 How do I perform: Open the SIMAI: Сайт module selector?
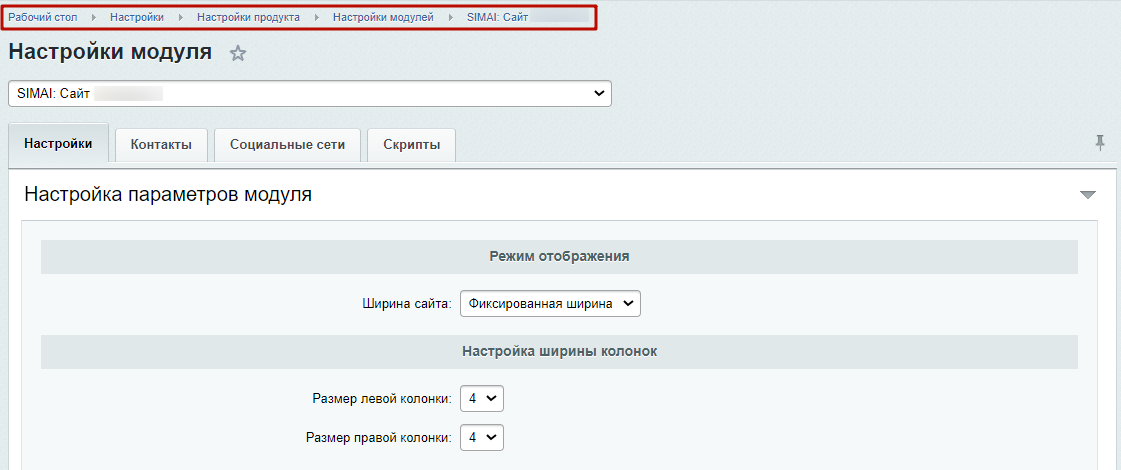point(309,93)
